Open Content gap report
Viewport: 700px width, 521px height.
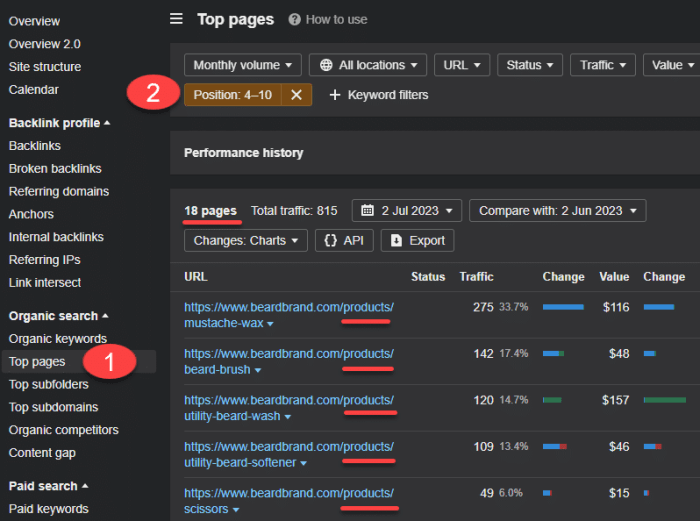(42, 452)
